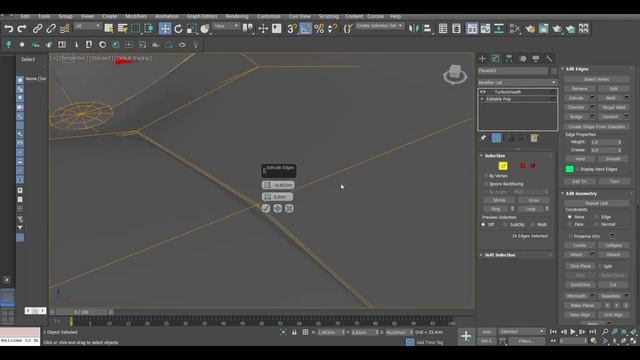Select the Multi preview selection radio
640x360 pixels.
point(533,225)
